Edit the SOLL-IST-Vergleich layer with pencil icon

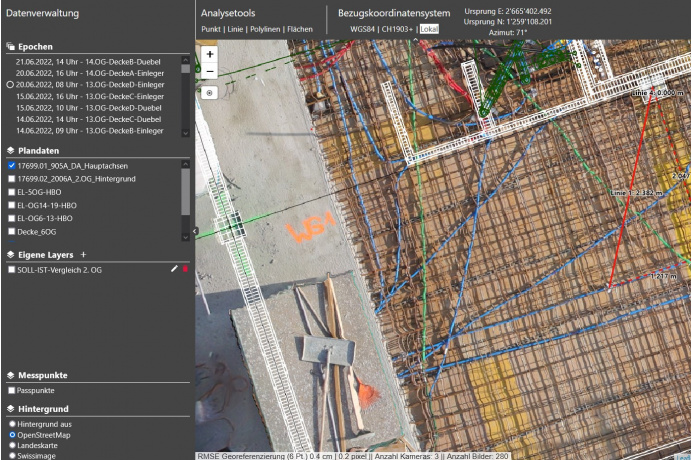coord(174,270)
